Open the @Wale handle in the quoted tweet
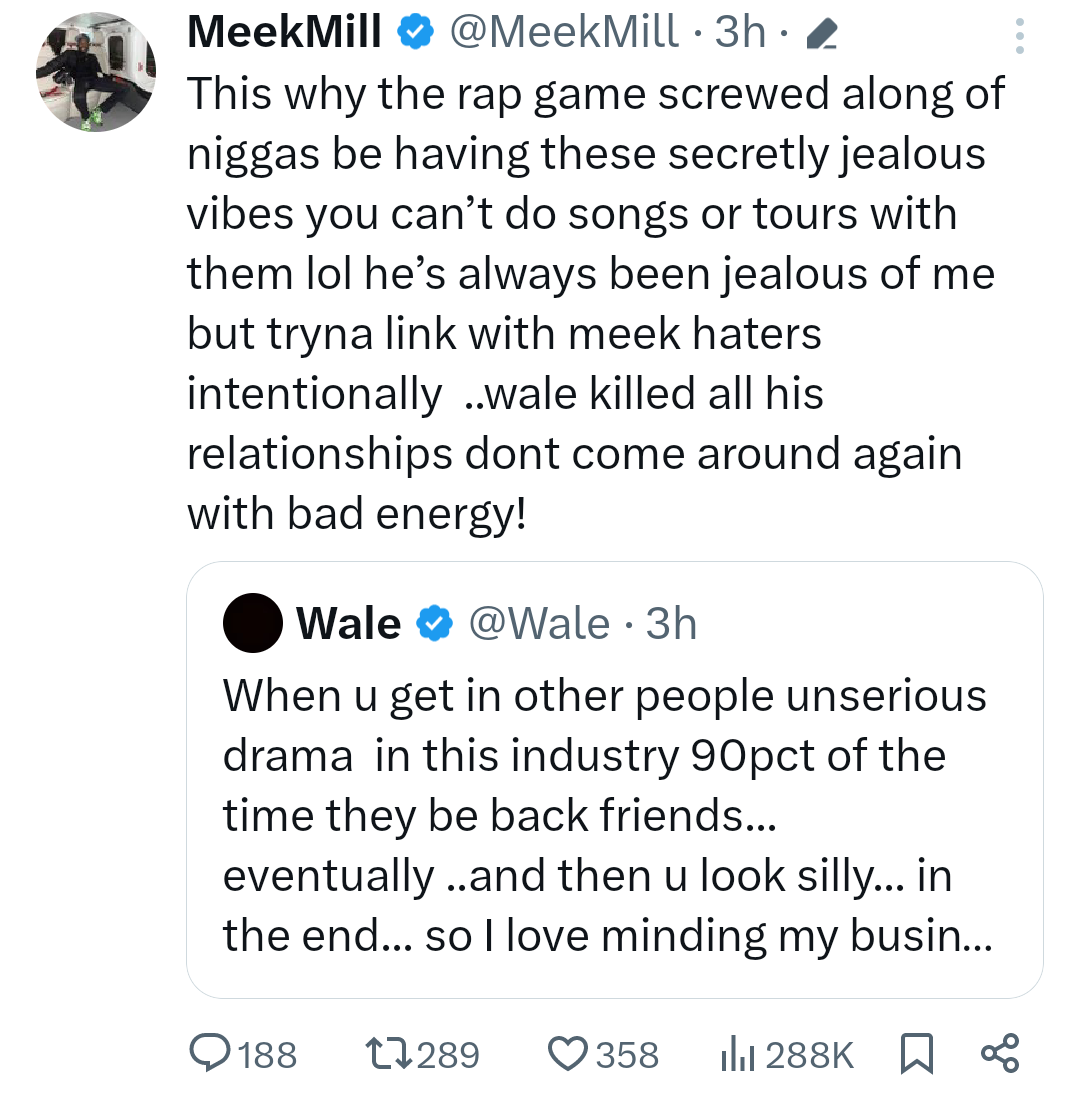Viewport: 1080px width, 1104px height. [538, 624]
